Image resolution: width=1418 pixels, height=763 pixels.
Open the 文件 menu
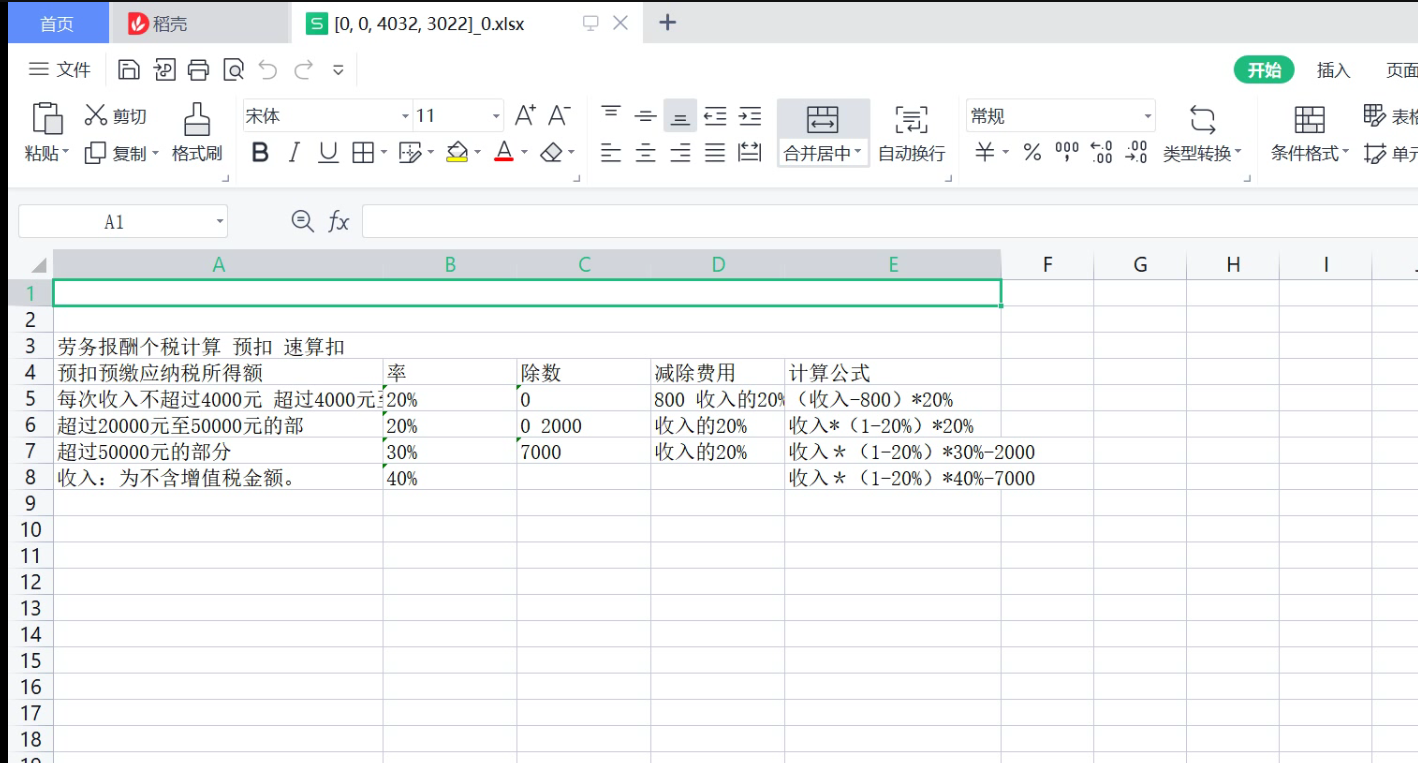60,69
